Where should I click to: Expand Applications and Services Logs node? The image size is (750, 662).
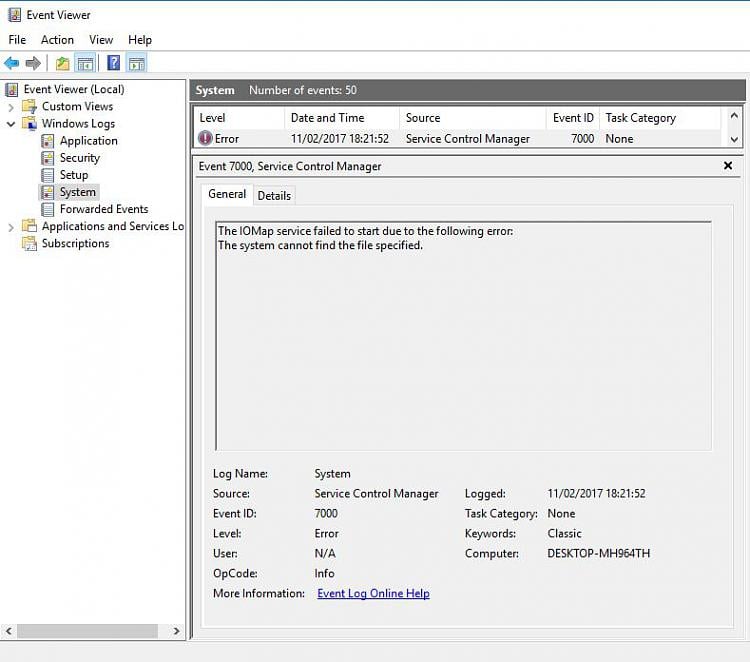pos(11,227)
